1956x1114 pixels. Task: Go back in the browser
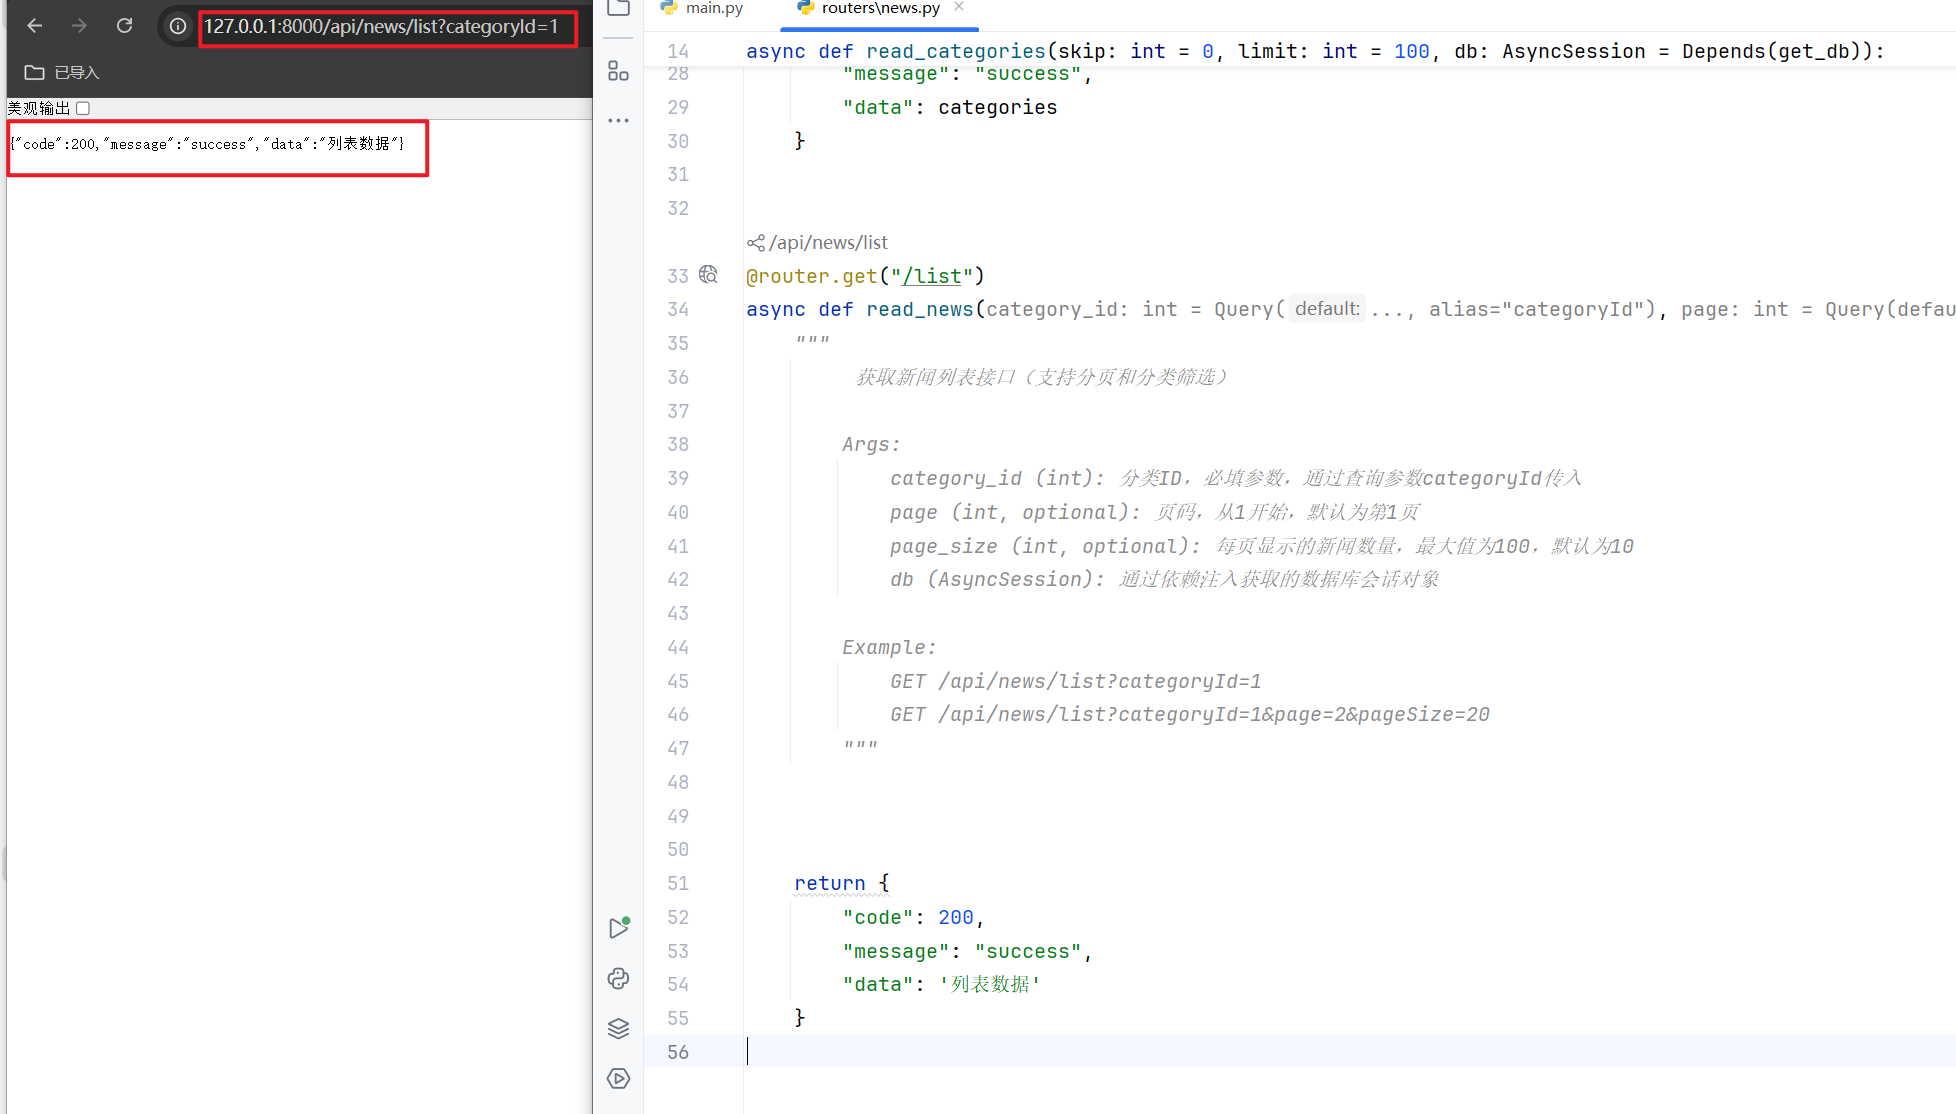click(x=35, y=26)
